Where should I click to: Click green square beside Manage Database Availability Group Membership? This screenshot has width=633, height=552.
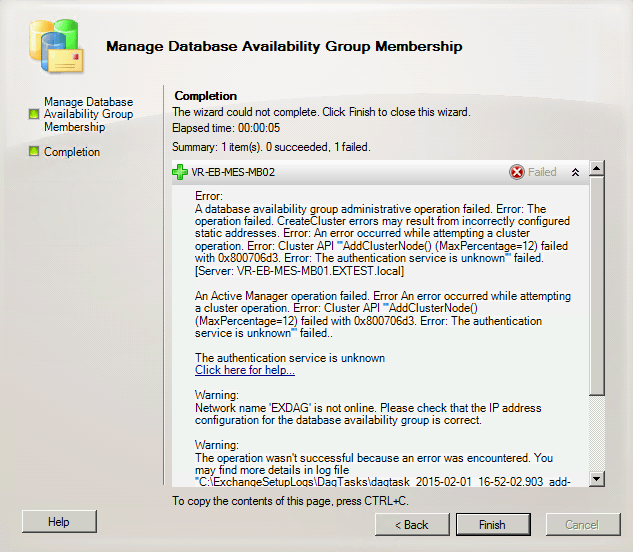34,114
